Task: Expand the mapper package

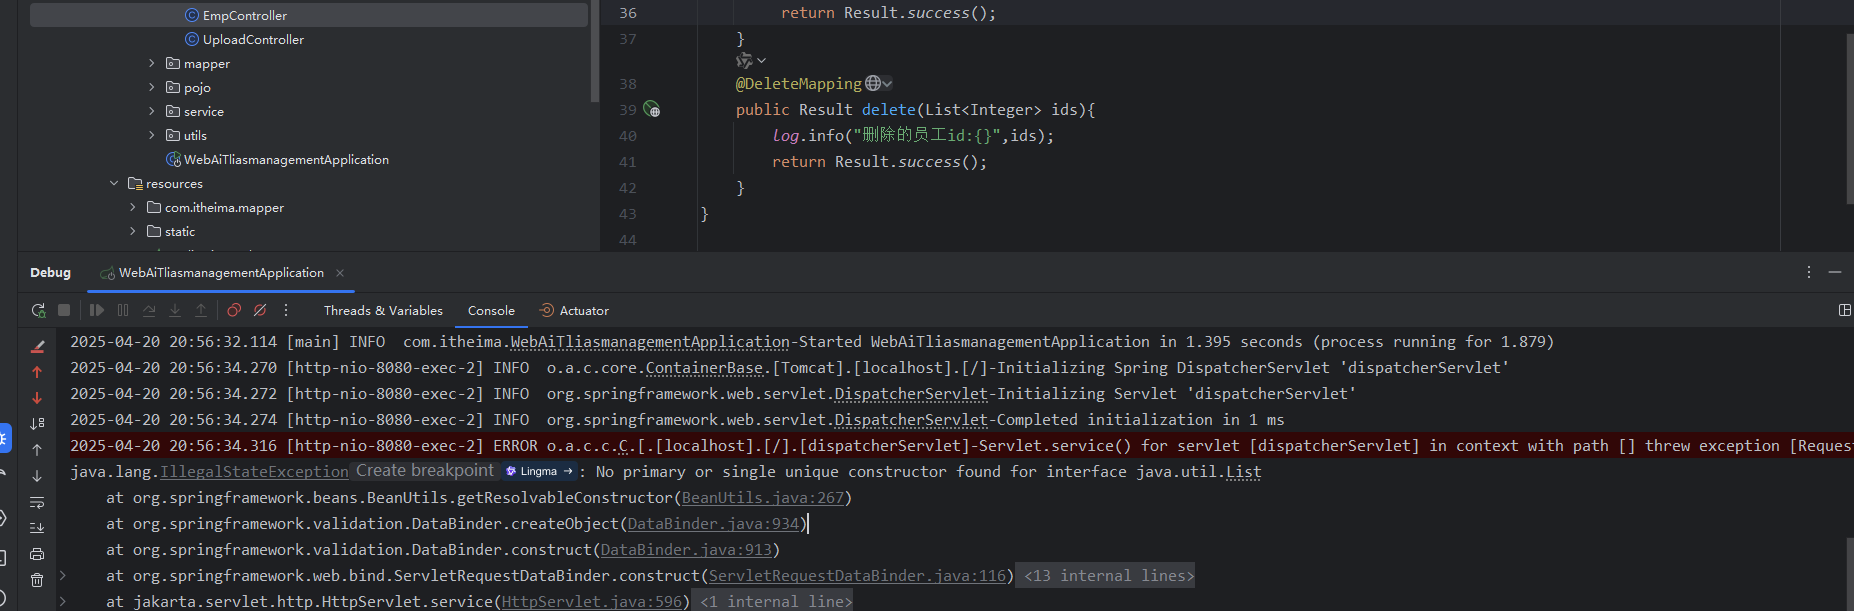Action: [x=152, y=63]
